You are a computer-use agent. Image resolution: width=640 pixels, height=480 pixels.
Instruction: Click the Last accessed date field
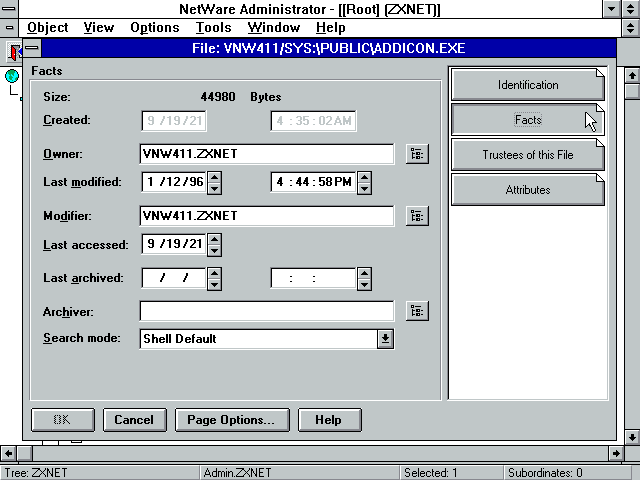pos(174,244)
